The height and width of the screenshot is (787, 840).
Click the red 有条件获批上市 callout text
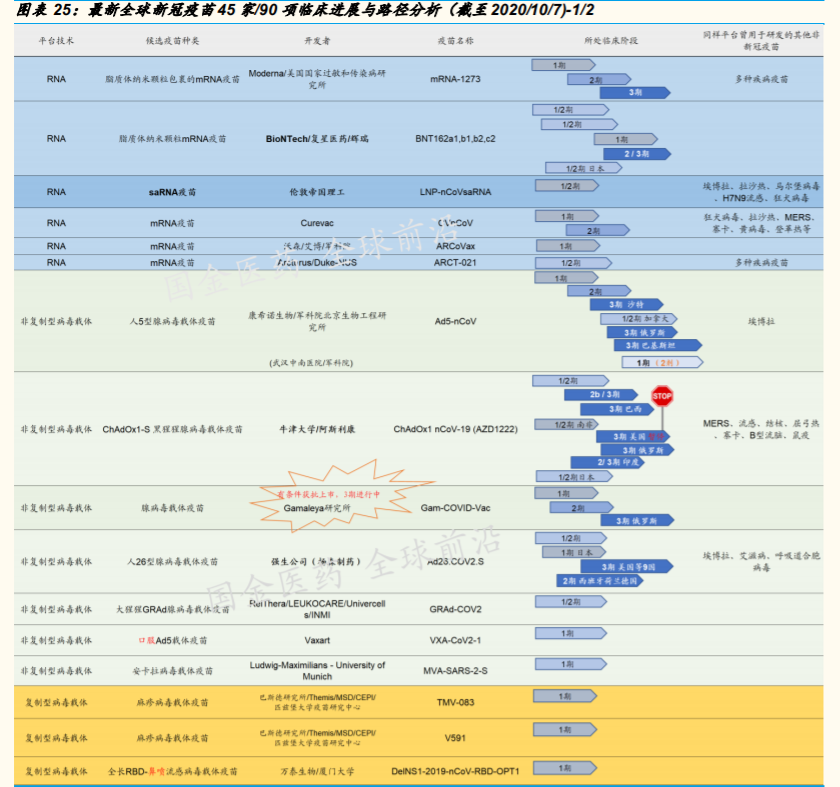(x=328, y=494)
